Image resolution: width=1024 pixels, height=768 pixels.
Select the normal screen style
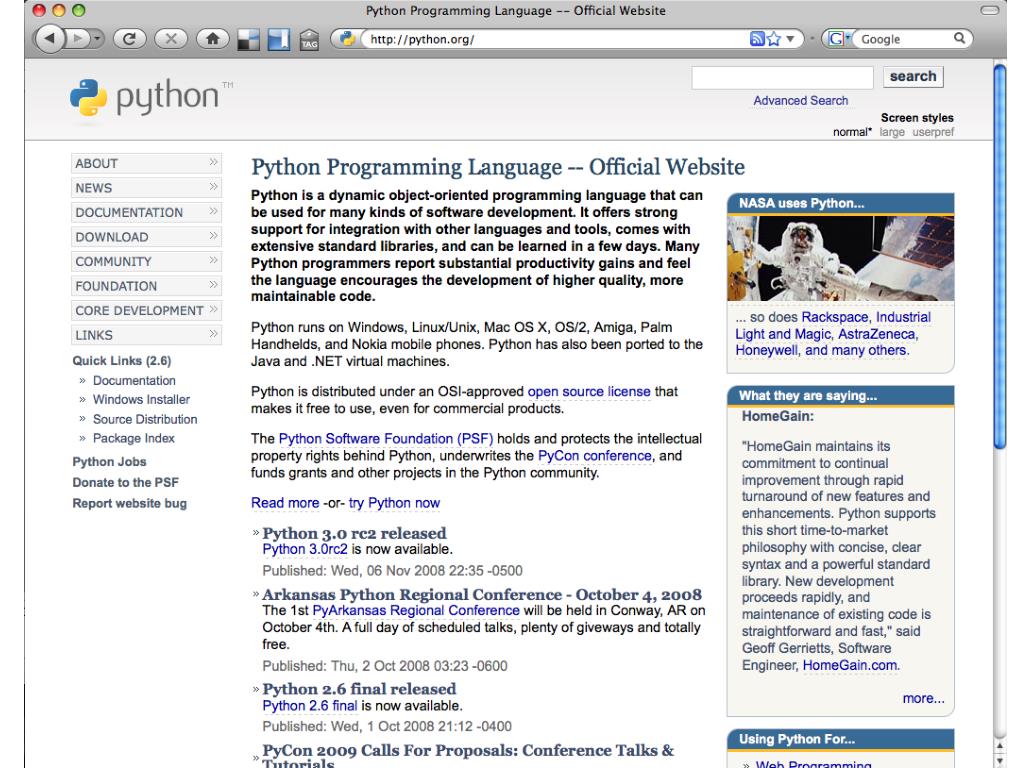pyautogui.click(x=852, y=132)
